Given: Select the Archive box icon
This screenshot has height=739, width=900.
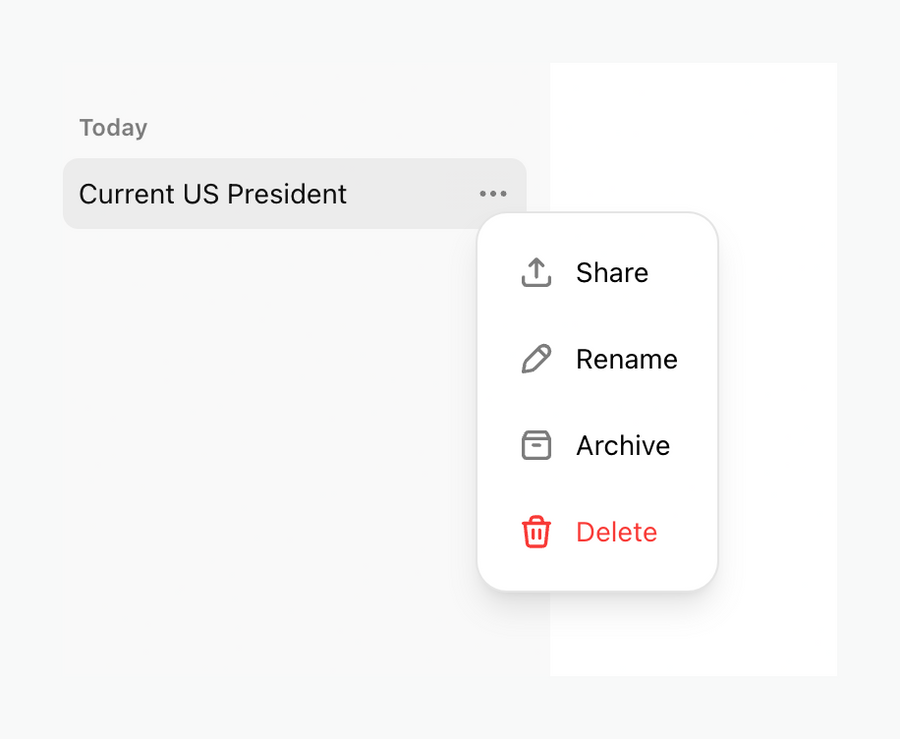Looking at the screenshot, I should click(536, 445).
